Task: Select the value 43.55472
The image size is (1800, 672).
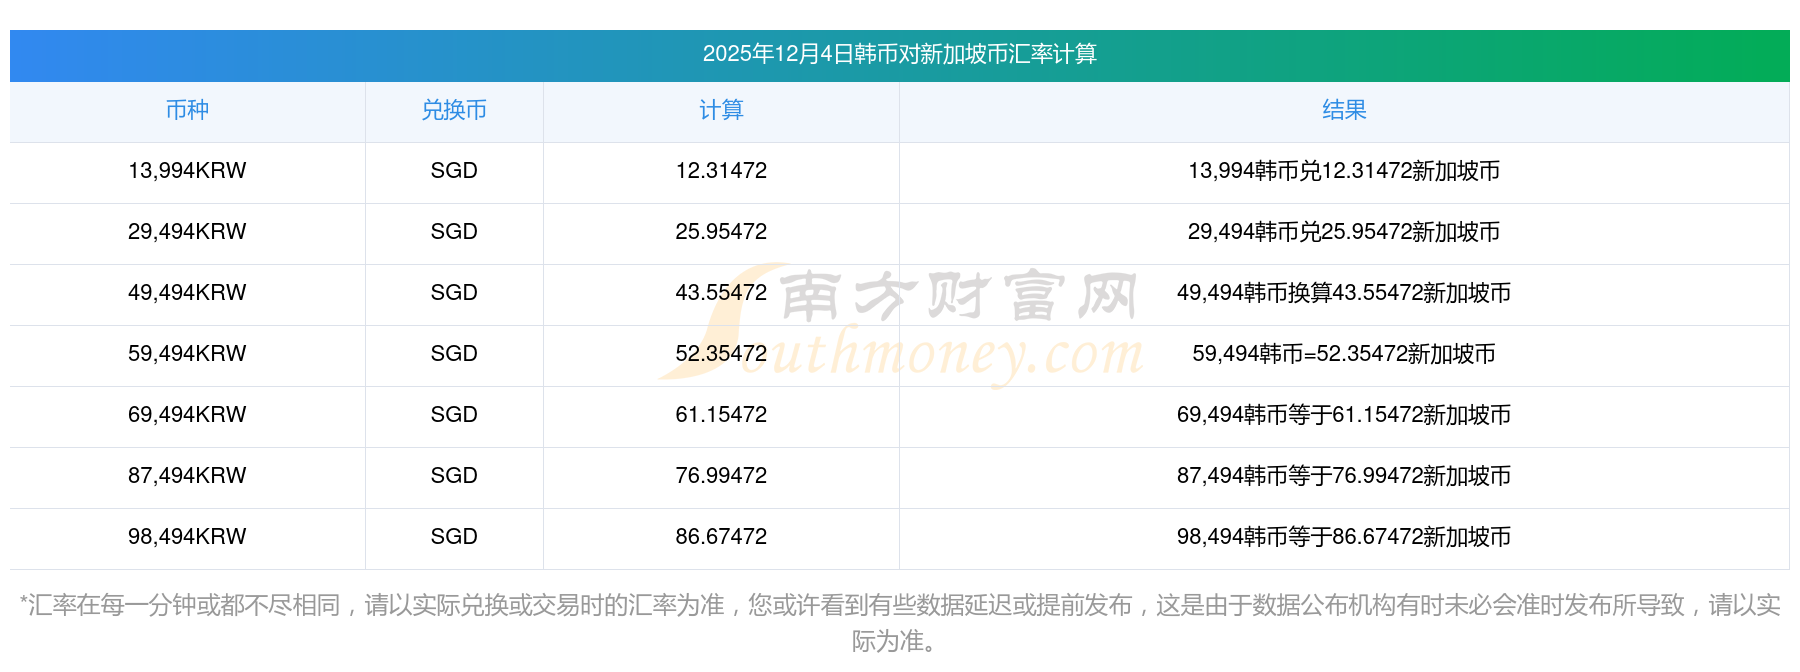Action: tap(721, 293)
